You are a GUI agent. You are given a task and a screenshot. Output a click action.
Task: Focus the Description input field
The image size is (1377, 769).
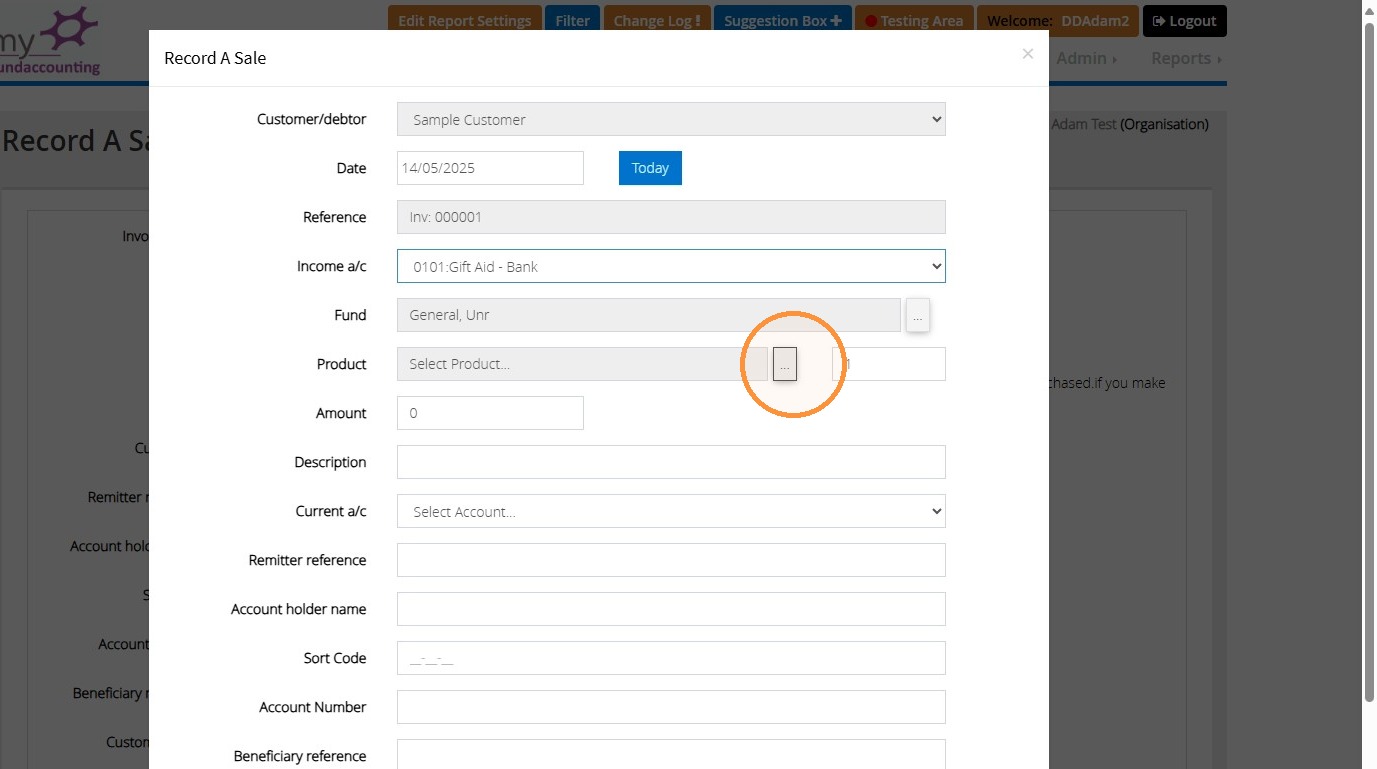pyautogui.click(x=671, y=462)
